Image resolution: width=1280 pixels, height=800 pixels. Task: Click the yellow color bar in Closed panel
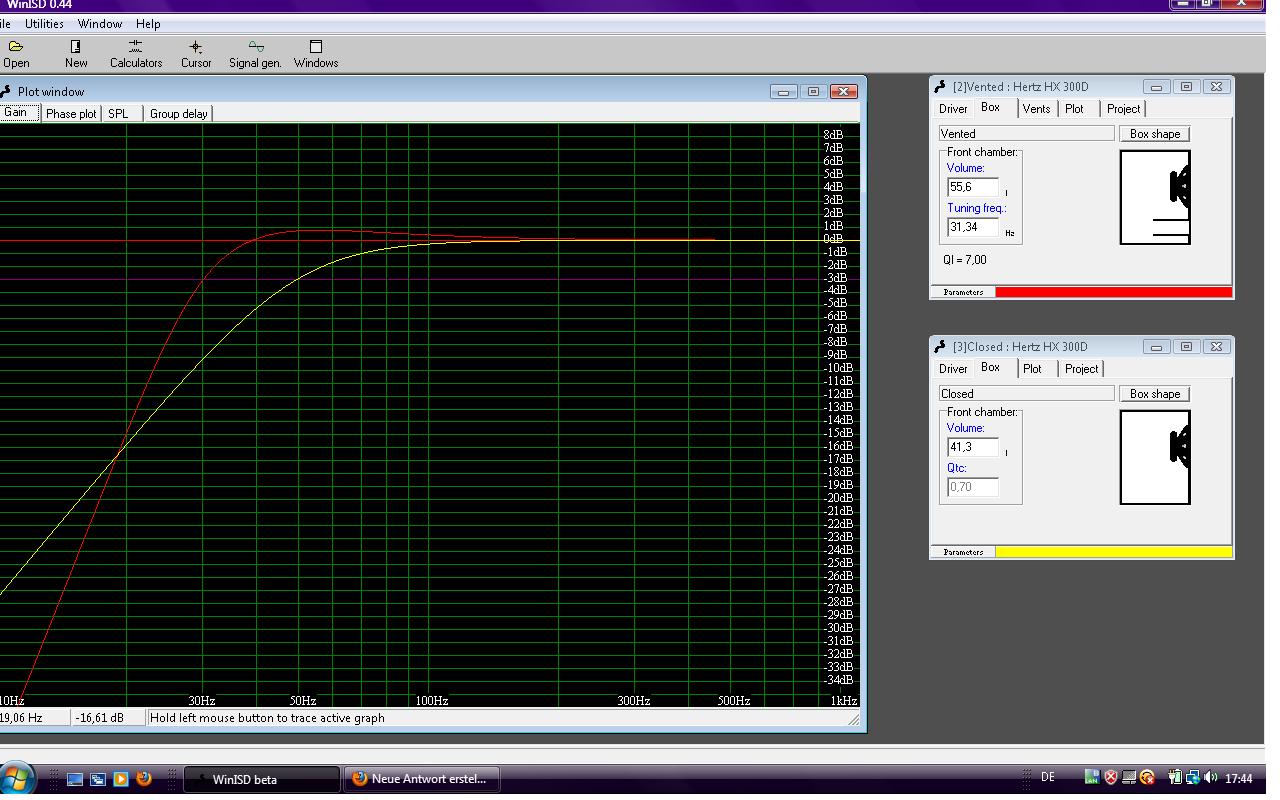click(x=1113, y=552)
